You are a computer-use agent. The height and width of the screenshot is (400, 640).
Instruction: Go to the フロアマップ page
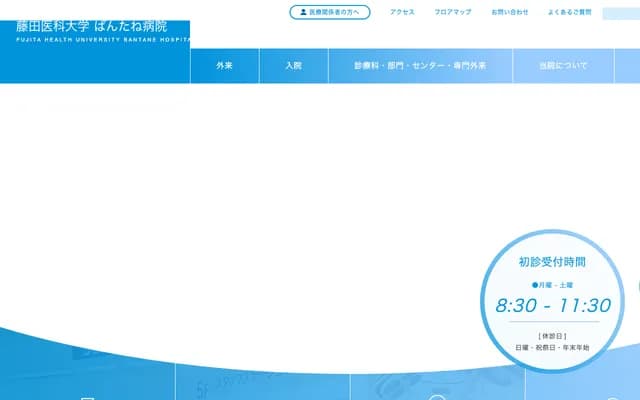[452, 13]
